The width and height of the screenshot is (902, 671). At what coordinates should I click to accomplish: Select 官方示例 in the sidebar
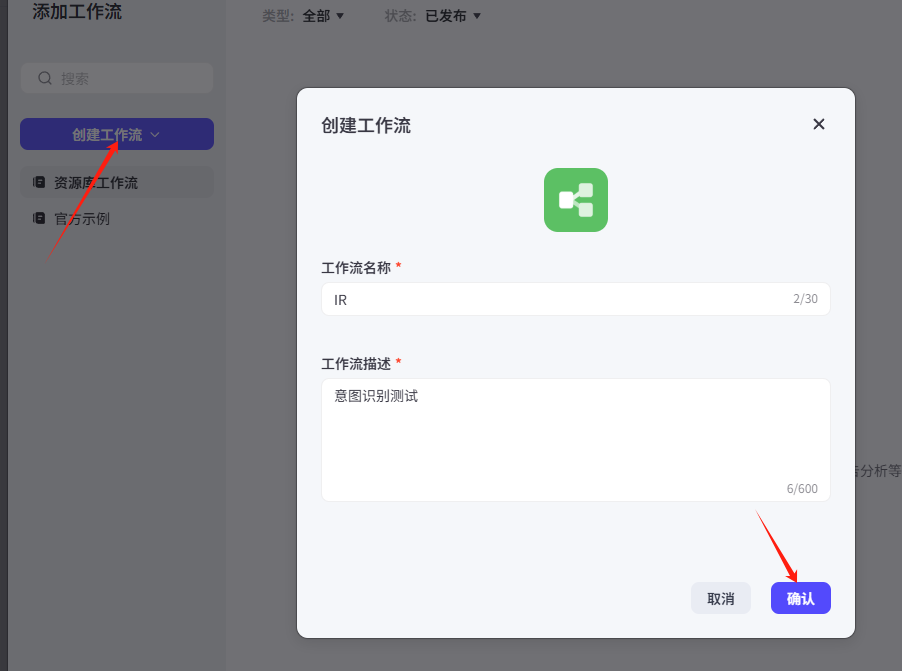click(117, 219)
